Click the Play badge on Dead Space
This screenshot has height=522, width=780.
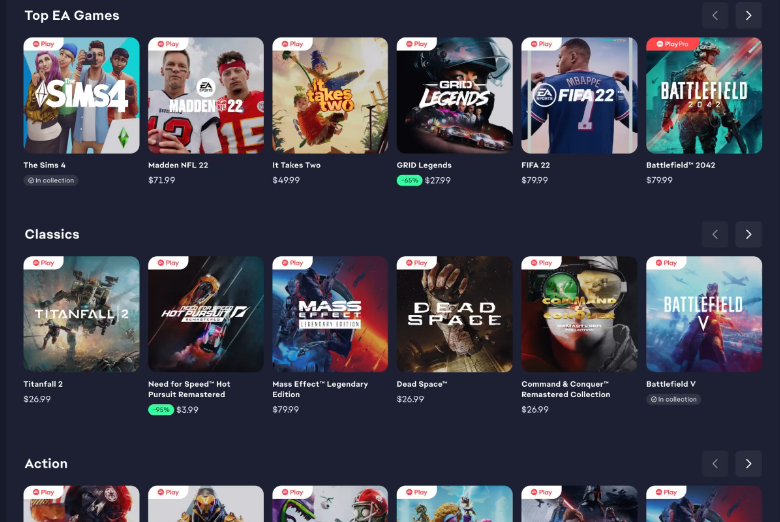click(x=416, y=263)
